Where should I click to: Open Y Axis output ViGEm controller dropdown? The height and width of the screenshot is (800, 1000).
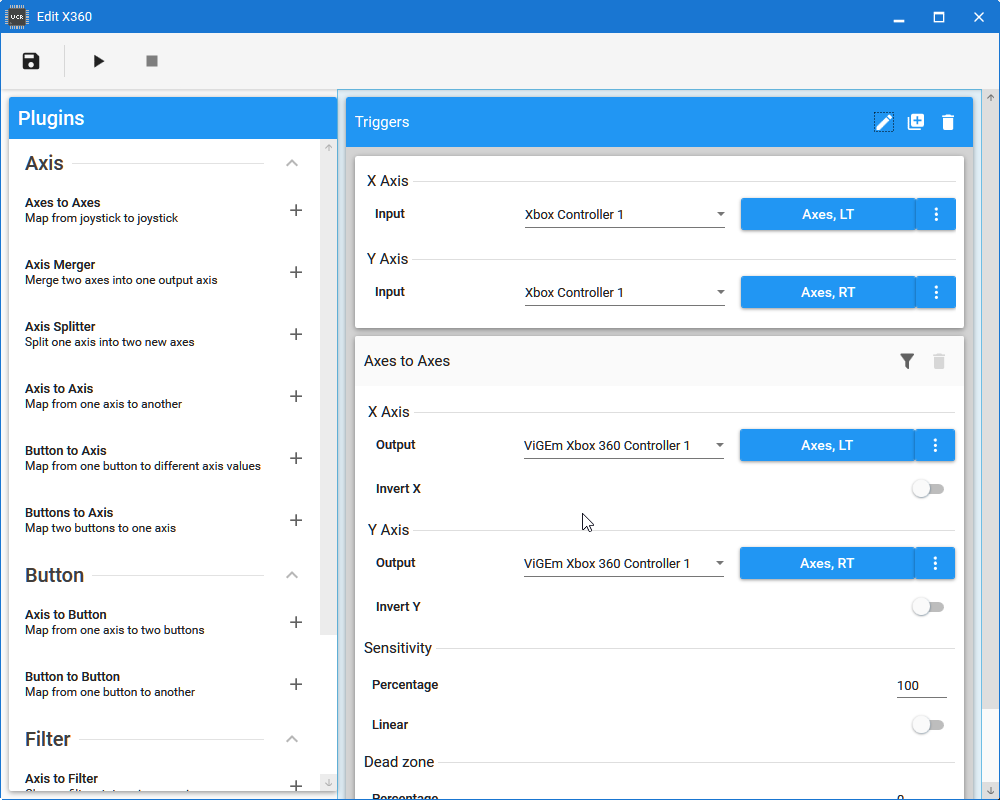[623, 564]
